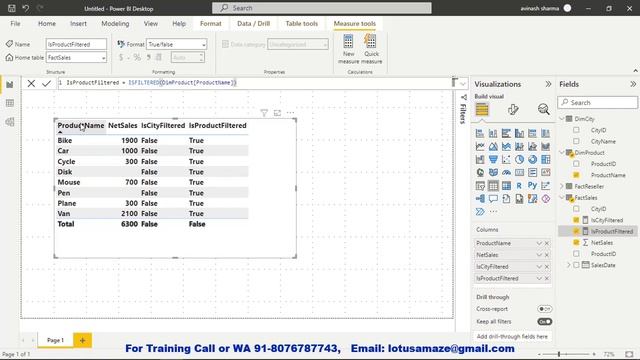The width and height of the screenshot is (640, 360).
Task: Open ProductName column options chevron
Action: pyautogui.click(x=539, y=243)
